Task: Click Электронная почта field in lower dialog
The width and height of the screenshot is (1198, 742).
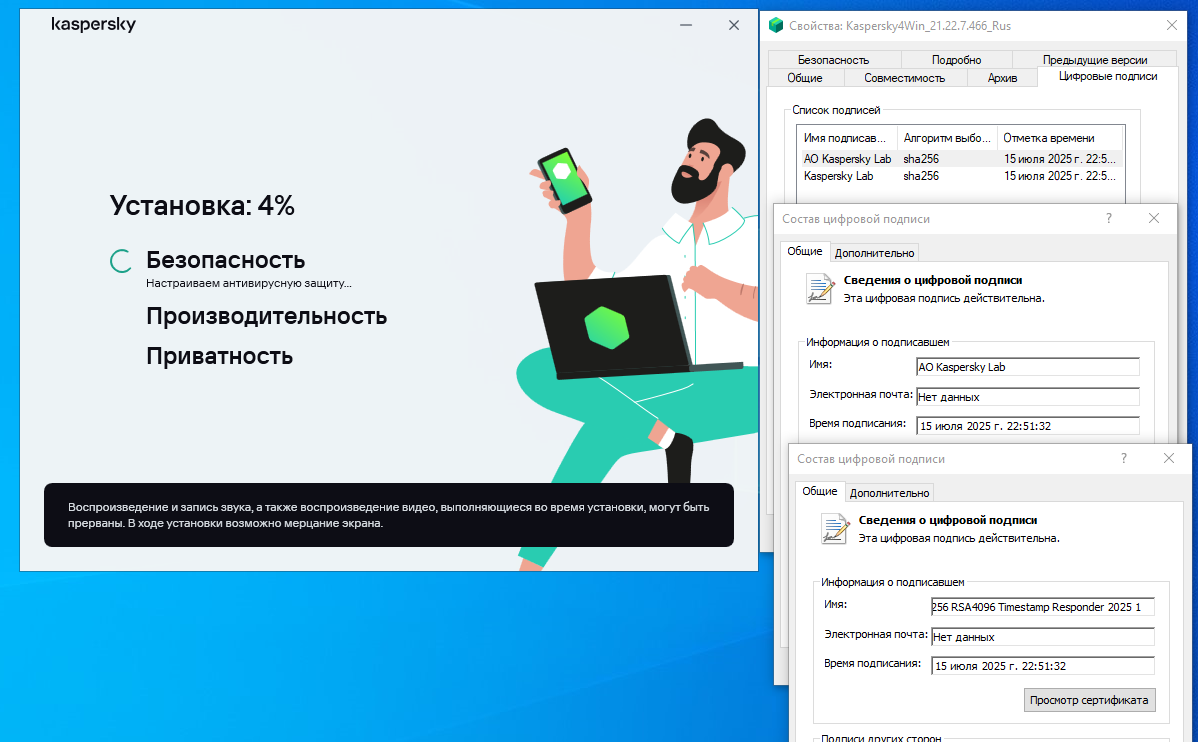Action: [x=1043, y=637]
